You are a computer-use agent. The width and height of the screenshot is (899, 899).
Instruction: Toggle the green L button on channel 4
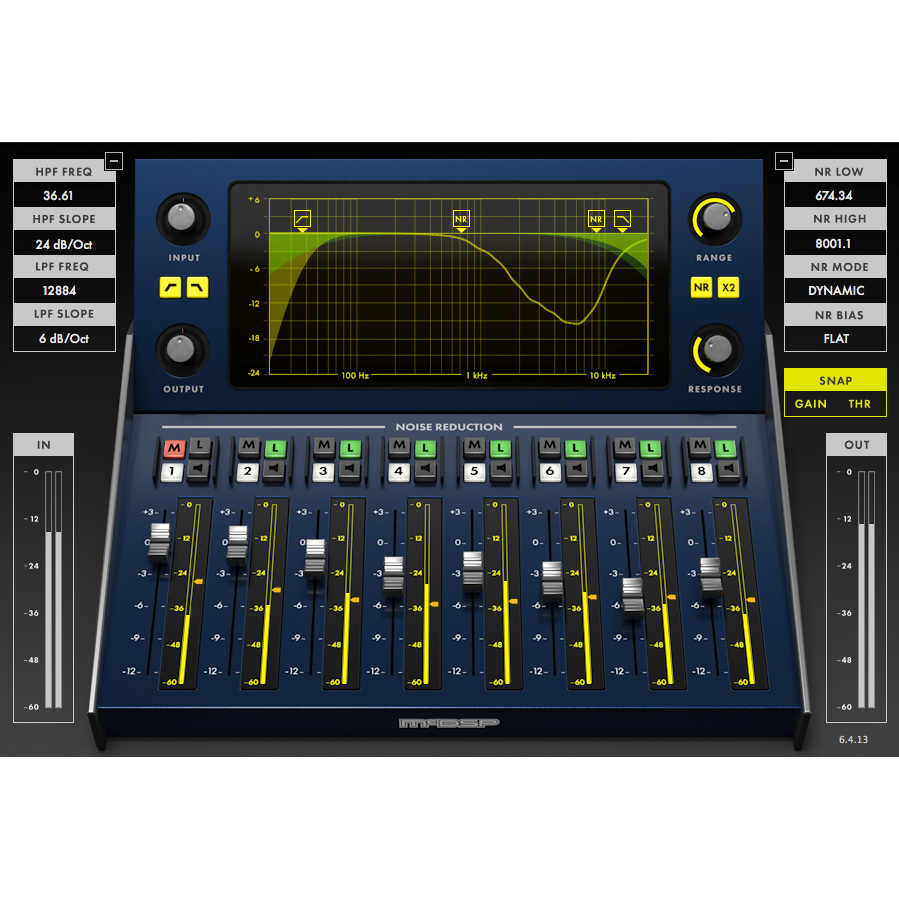pyautogui.click(x=425, y=446)
